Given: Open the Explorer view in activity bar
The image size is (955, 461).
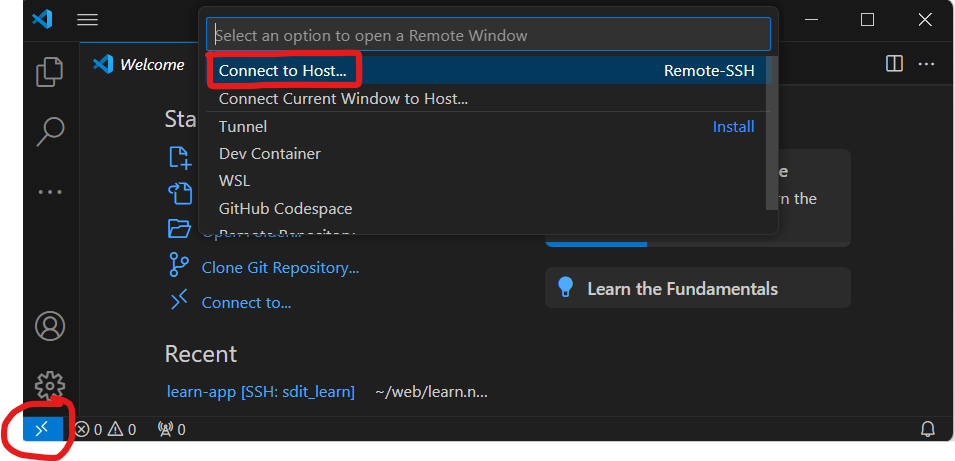Looking at the screenshot, I should [50, 72].
